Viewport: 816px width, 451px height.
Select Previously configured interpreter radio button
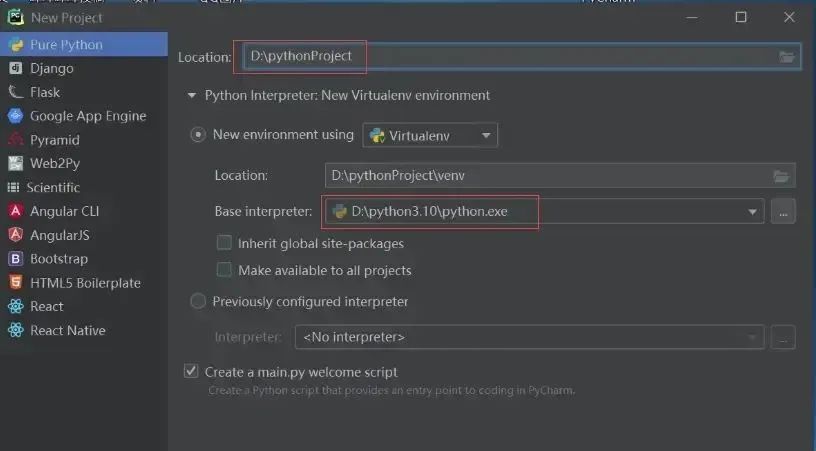198,301
